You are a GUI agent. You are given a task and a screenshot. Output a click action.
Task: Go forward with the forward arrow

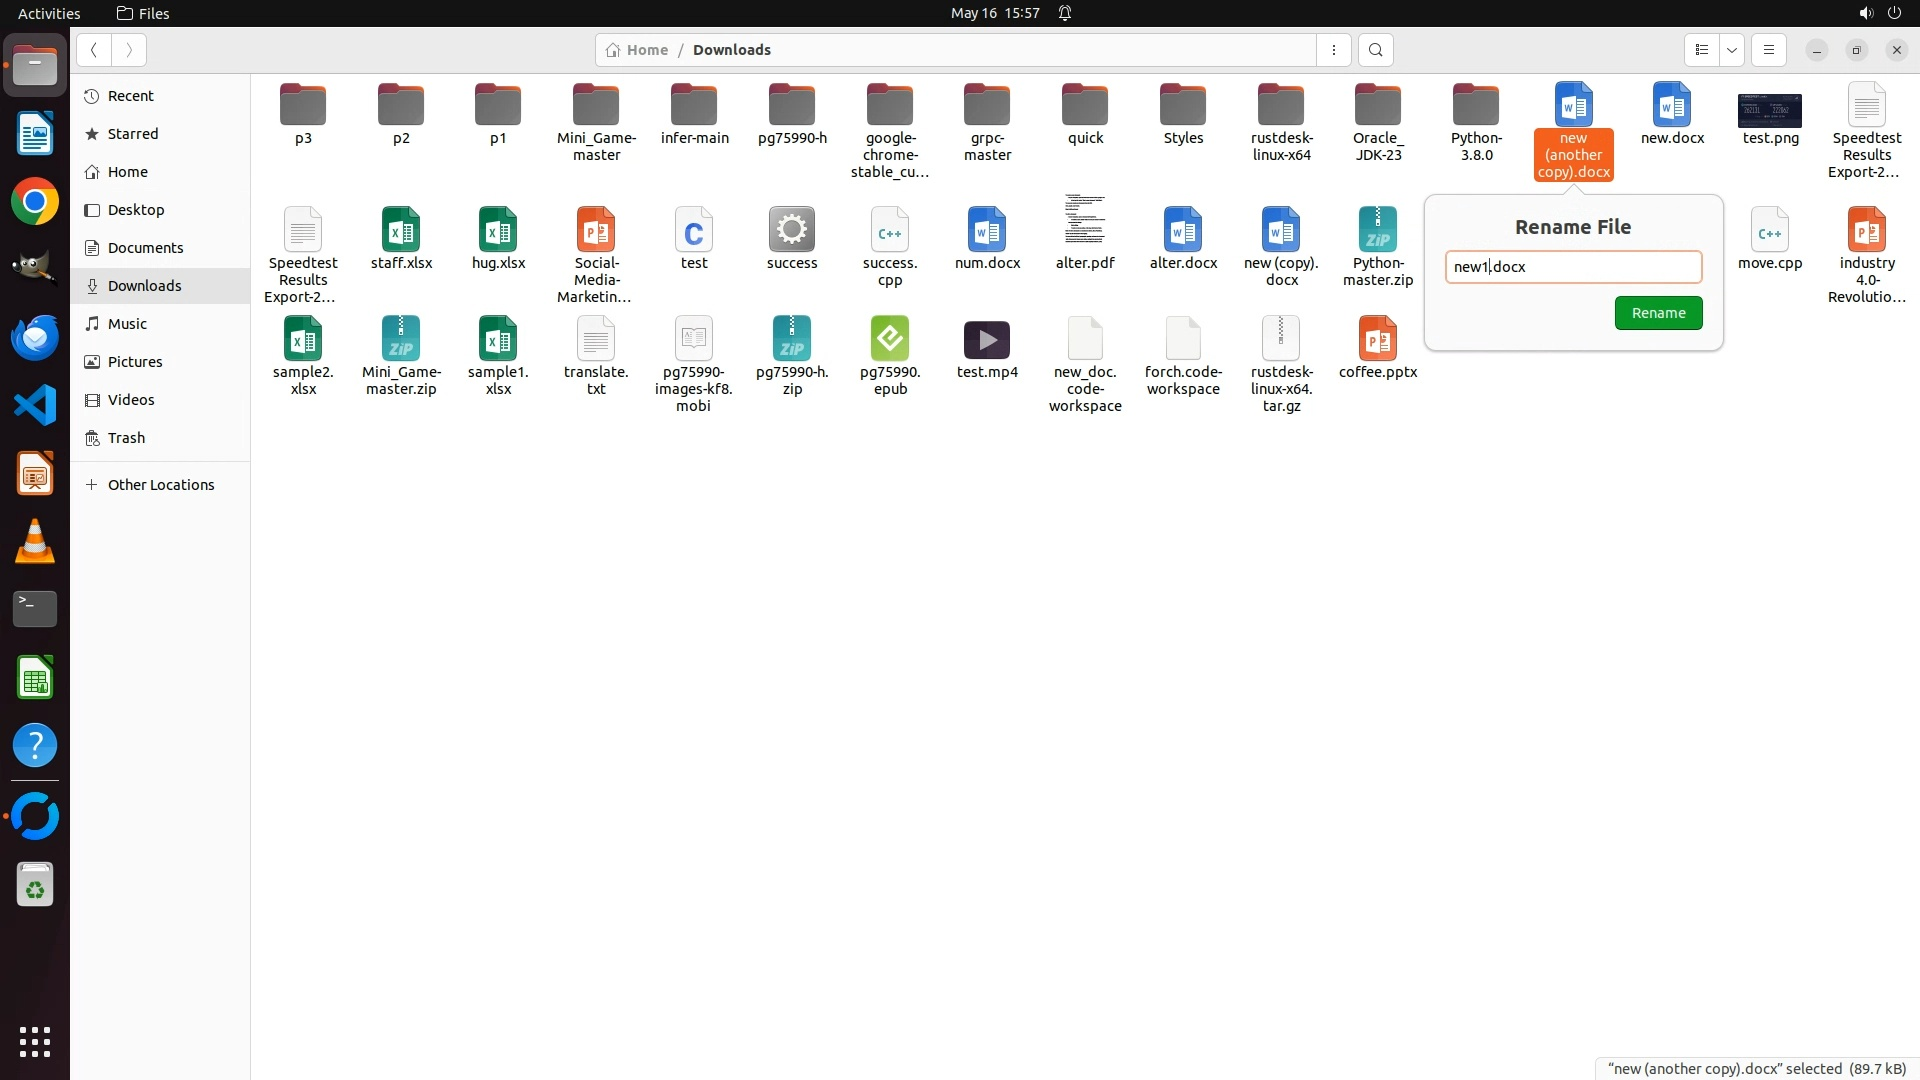coord(129,50)
